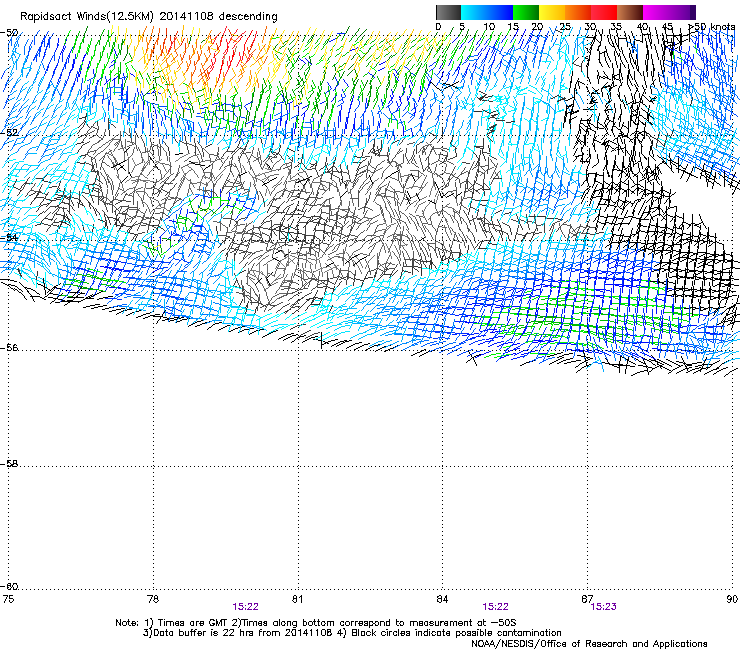Click the '81' longitude axis label
Image resolution: width=740 pixels, height=650 pixels.
297,599
